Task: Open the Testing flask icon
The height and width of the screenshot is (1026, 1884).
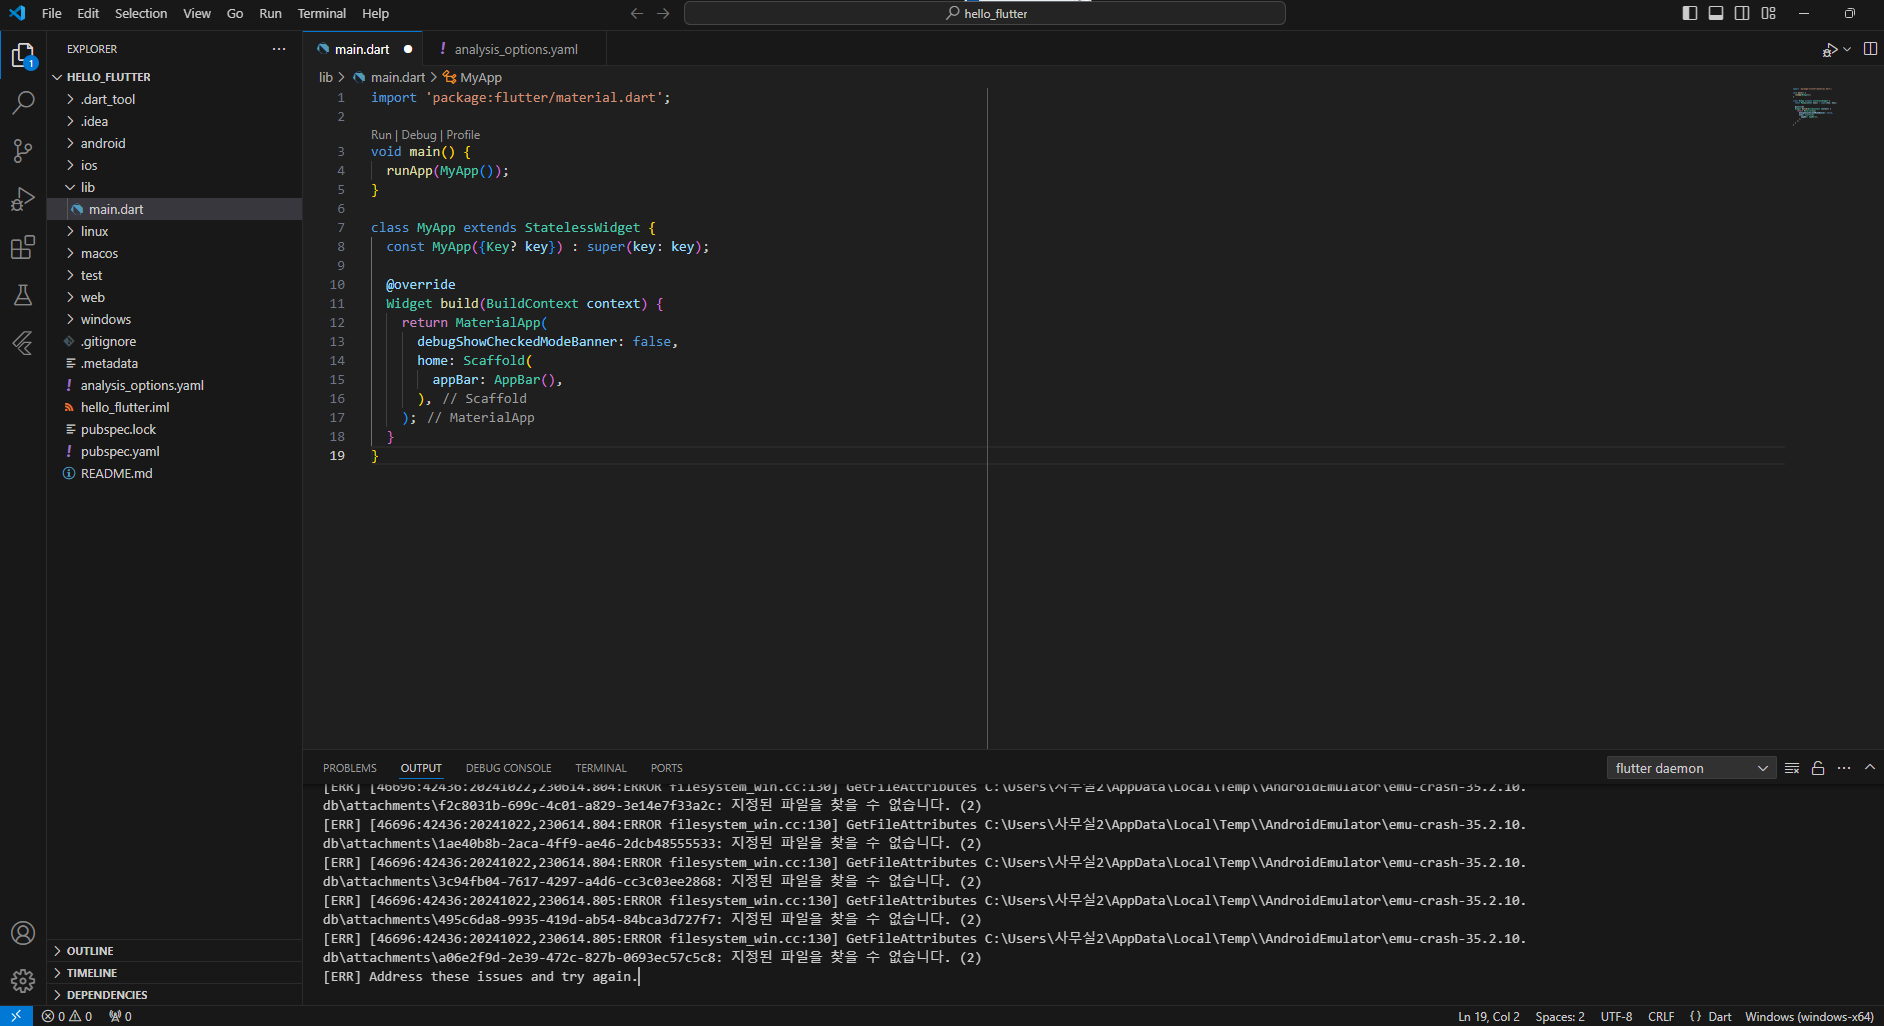Action: click(23, 295)
